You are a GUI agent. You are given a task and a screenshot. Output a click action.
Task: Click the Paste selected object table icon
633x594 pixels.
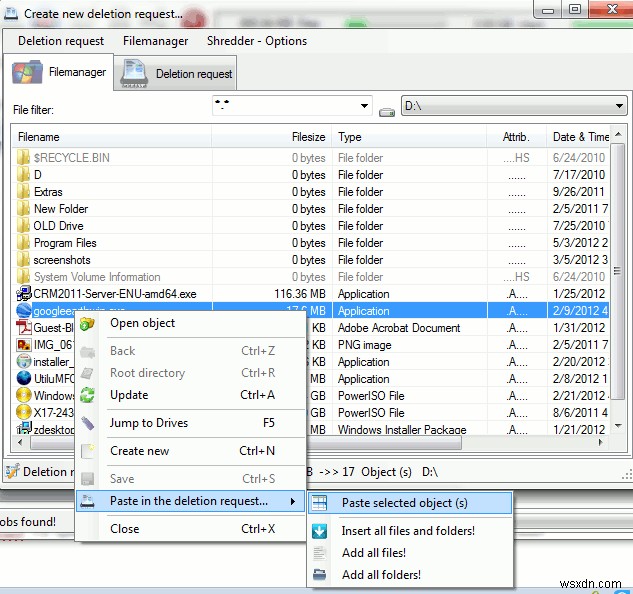coord(319,503)
